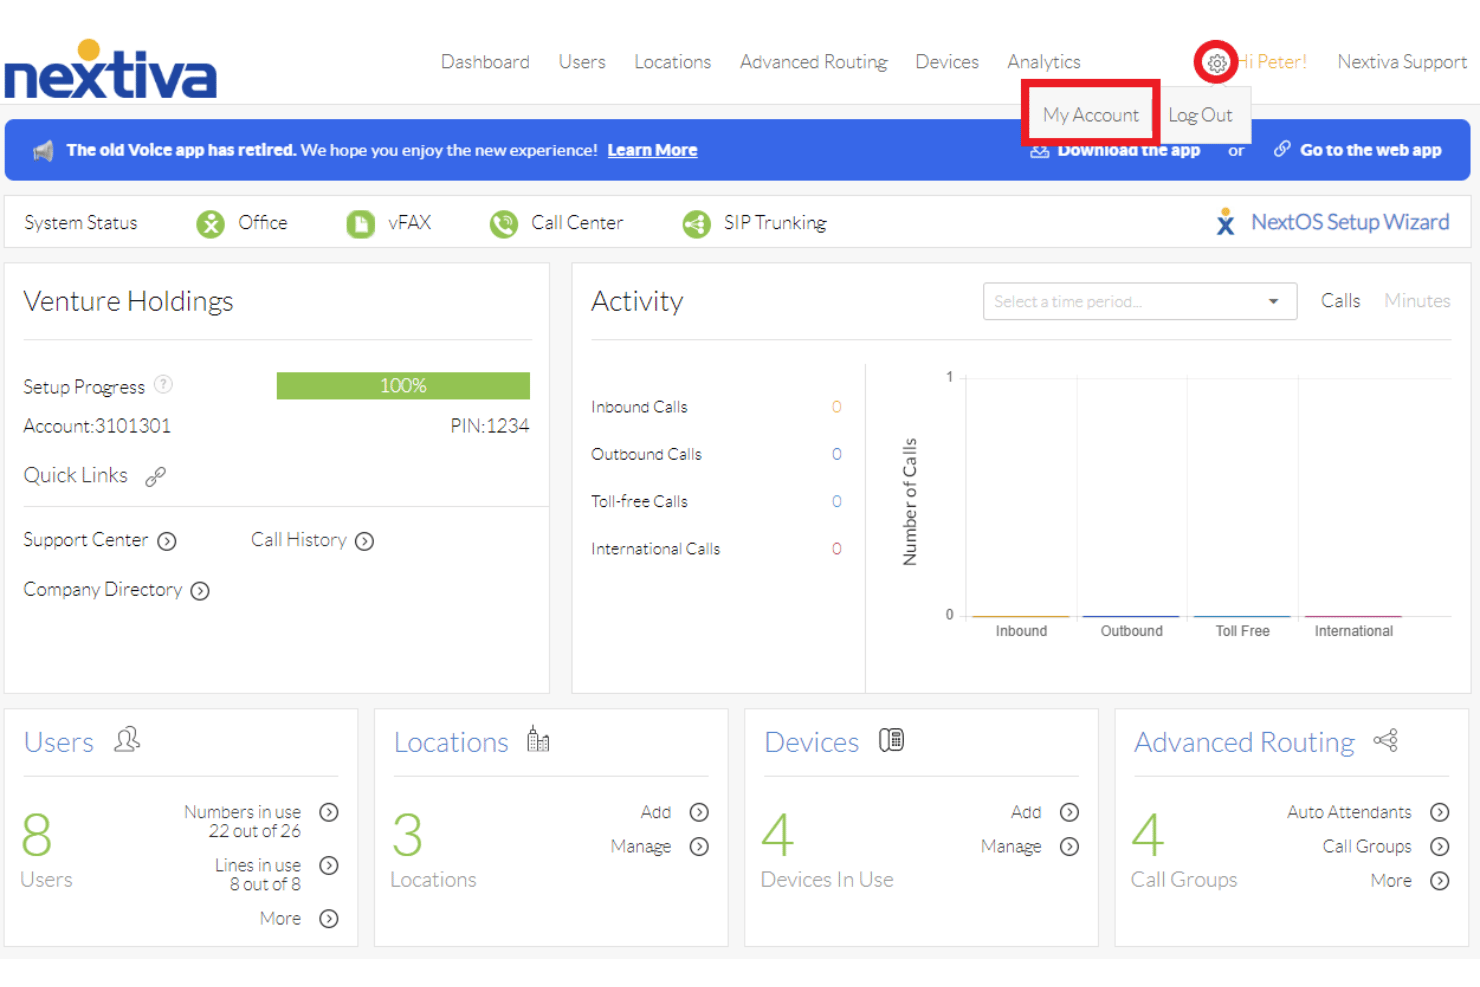Open the Dashboard menu
Image resolution: width=1480 pixels, height=987 pixels.
(x=485, y=62)
